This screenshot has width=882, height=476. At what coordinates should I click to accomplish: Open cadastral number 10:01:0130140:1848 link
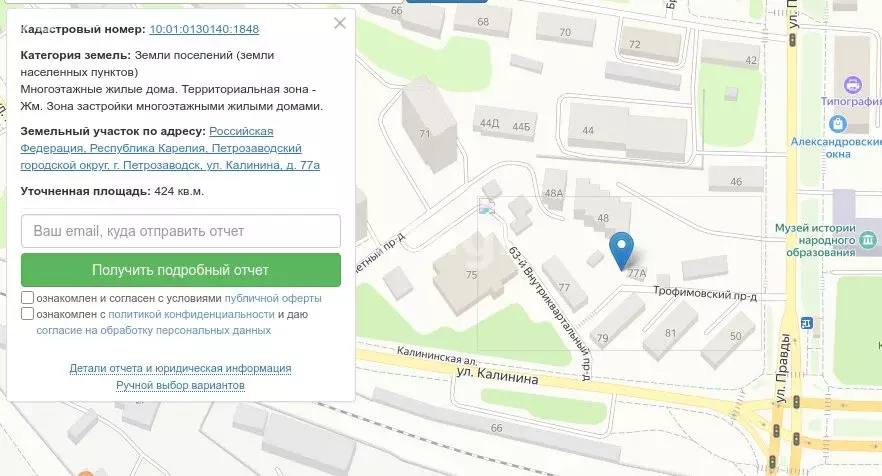204,29
